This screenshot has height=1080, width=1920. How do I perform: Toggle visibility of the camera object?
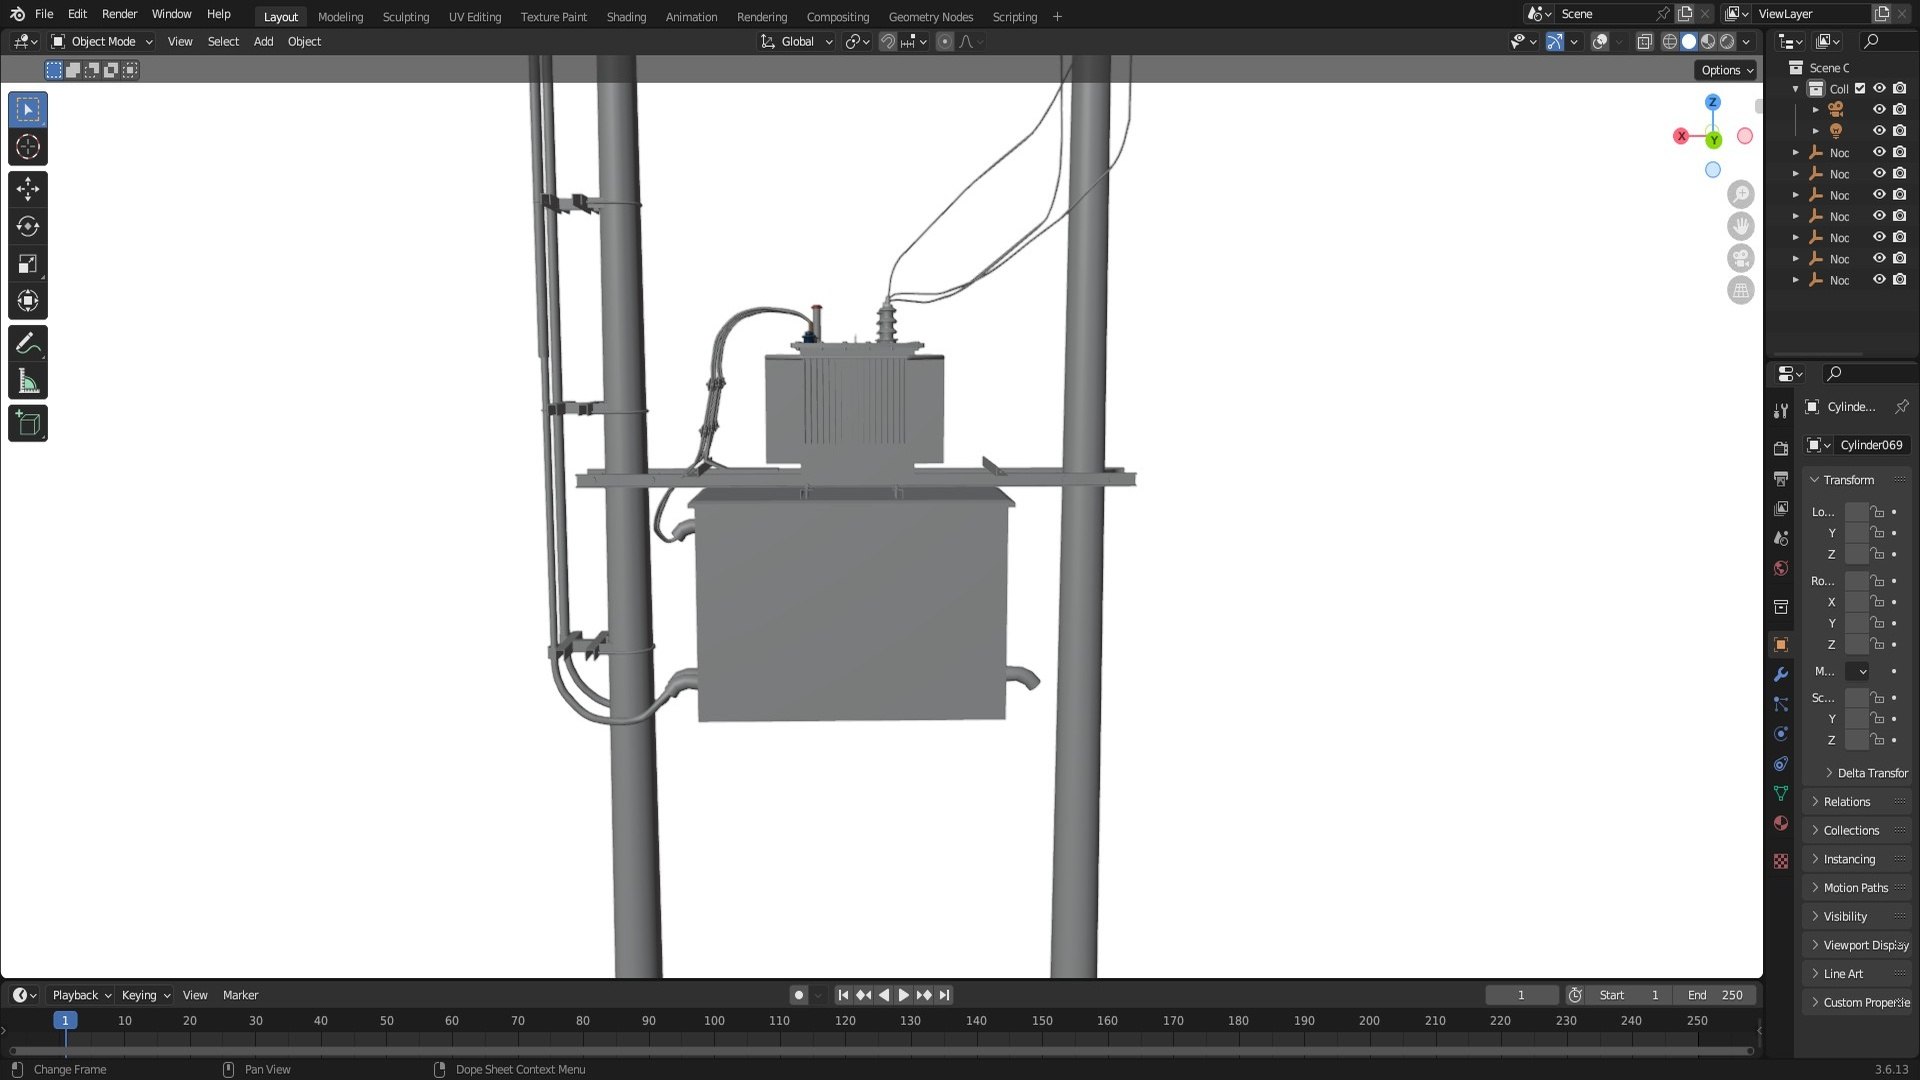tap(1879, 110)
